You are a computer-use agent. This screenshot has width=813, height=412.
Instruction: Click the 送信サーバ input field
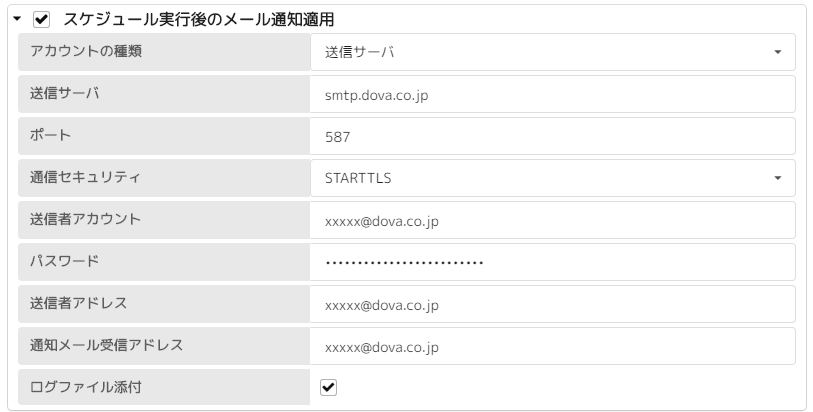(x=553, y=94)
